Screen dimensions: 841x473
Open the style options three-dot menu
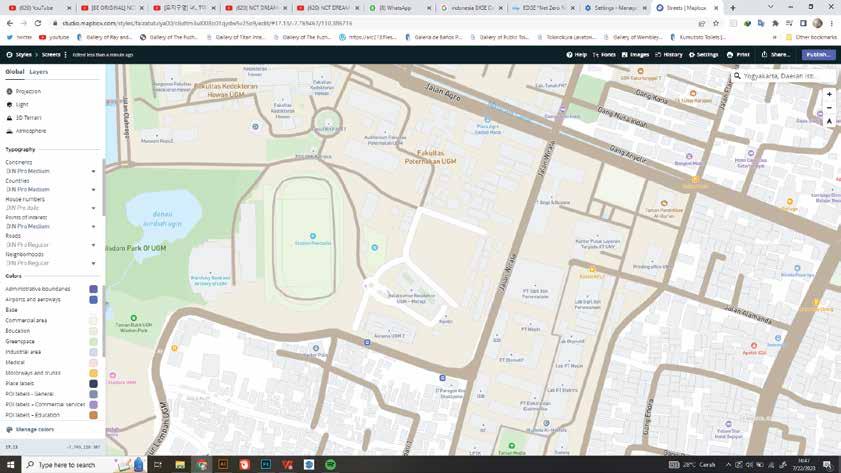coord(65,55)
